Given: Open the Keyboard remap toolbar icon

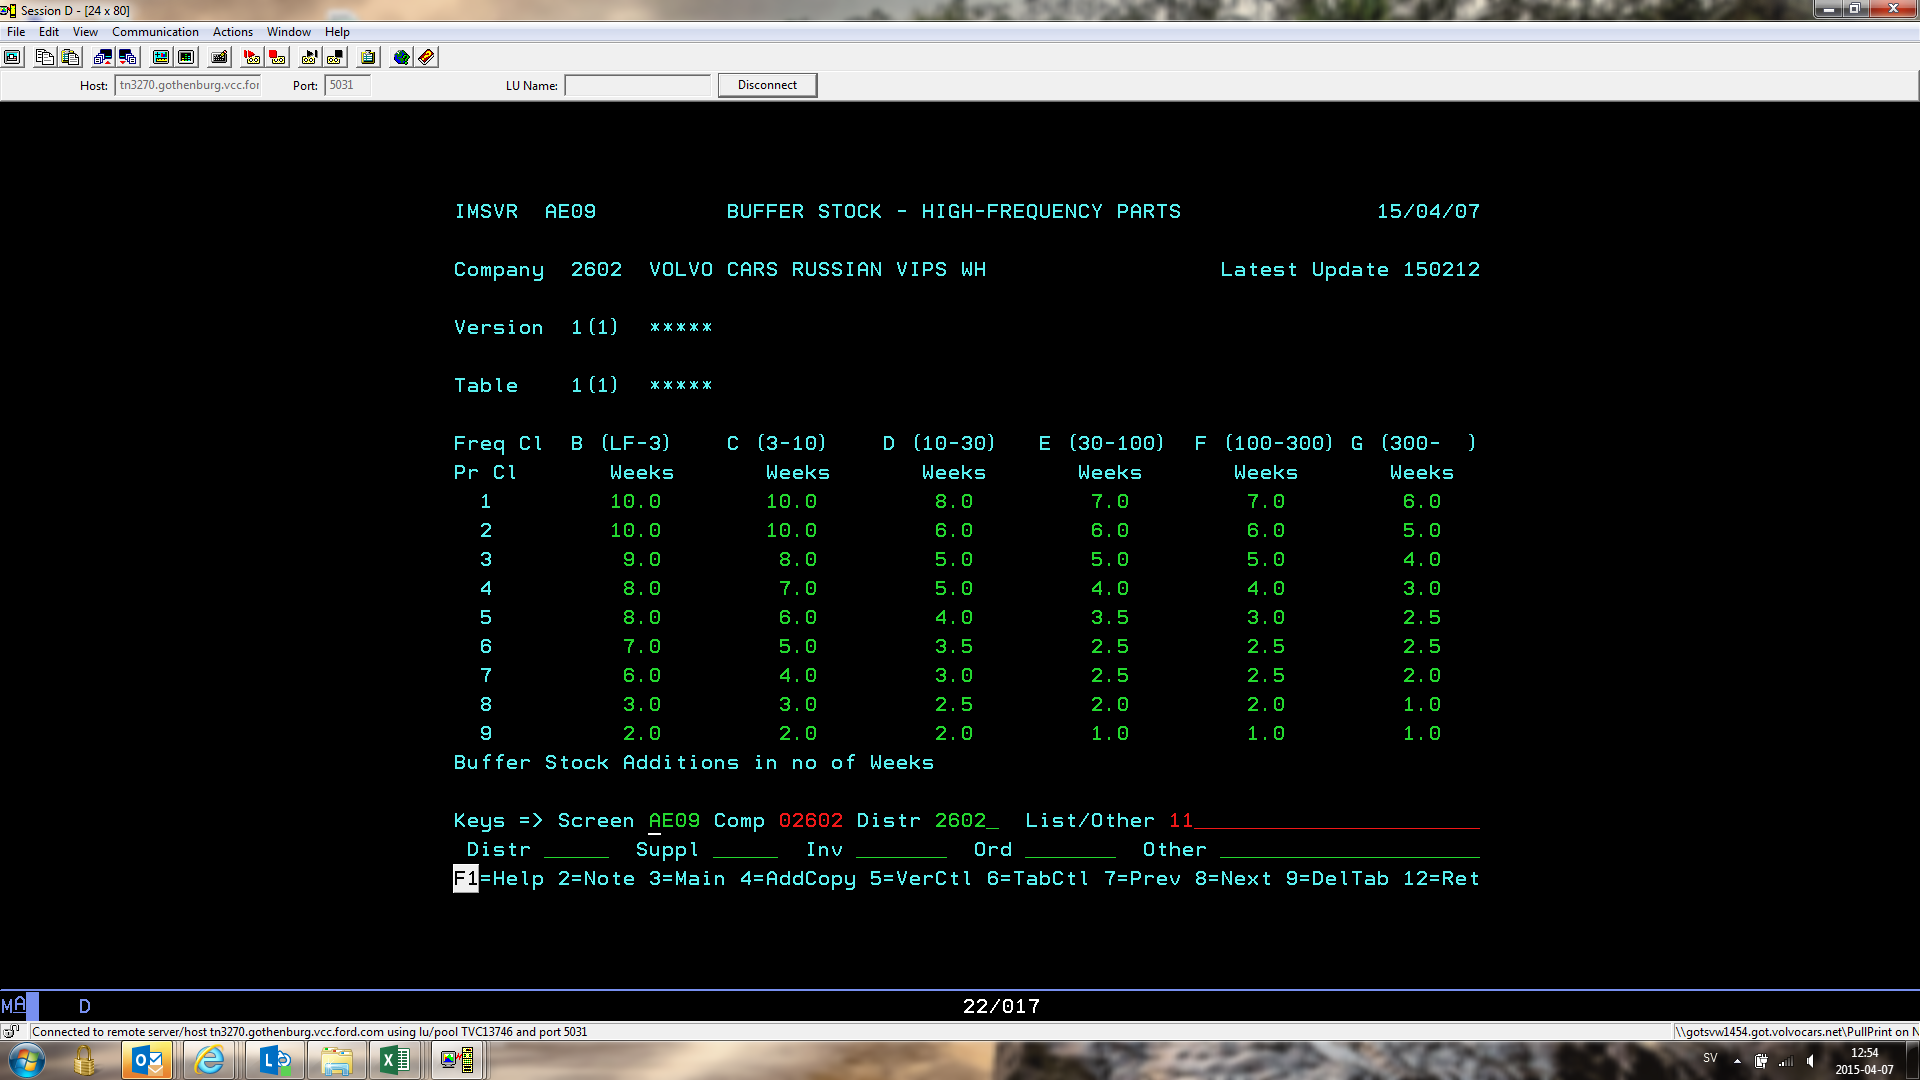Looking at the screenshot, I should pyautogui.click(x=219, y=57).
